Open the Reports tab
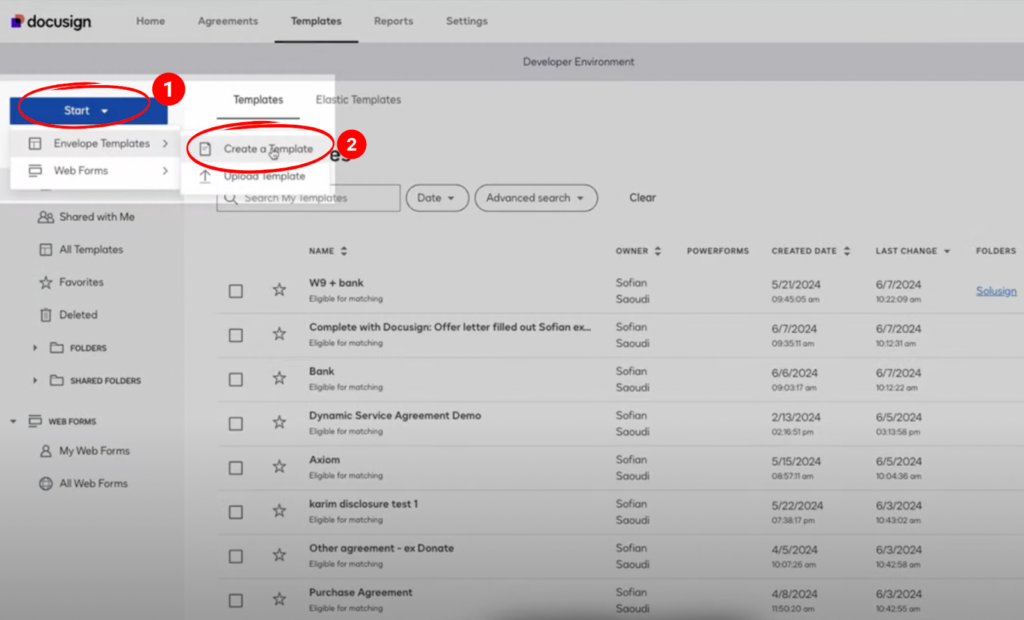Image resolution: width=1024 pixels, height=620 pixels. tap(393, 21)
